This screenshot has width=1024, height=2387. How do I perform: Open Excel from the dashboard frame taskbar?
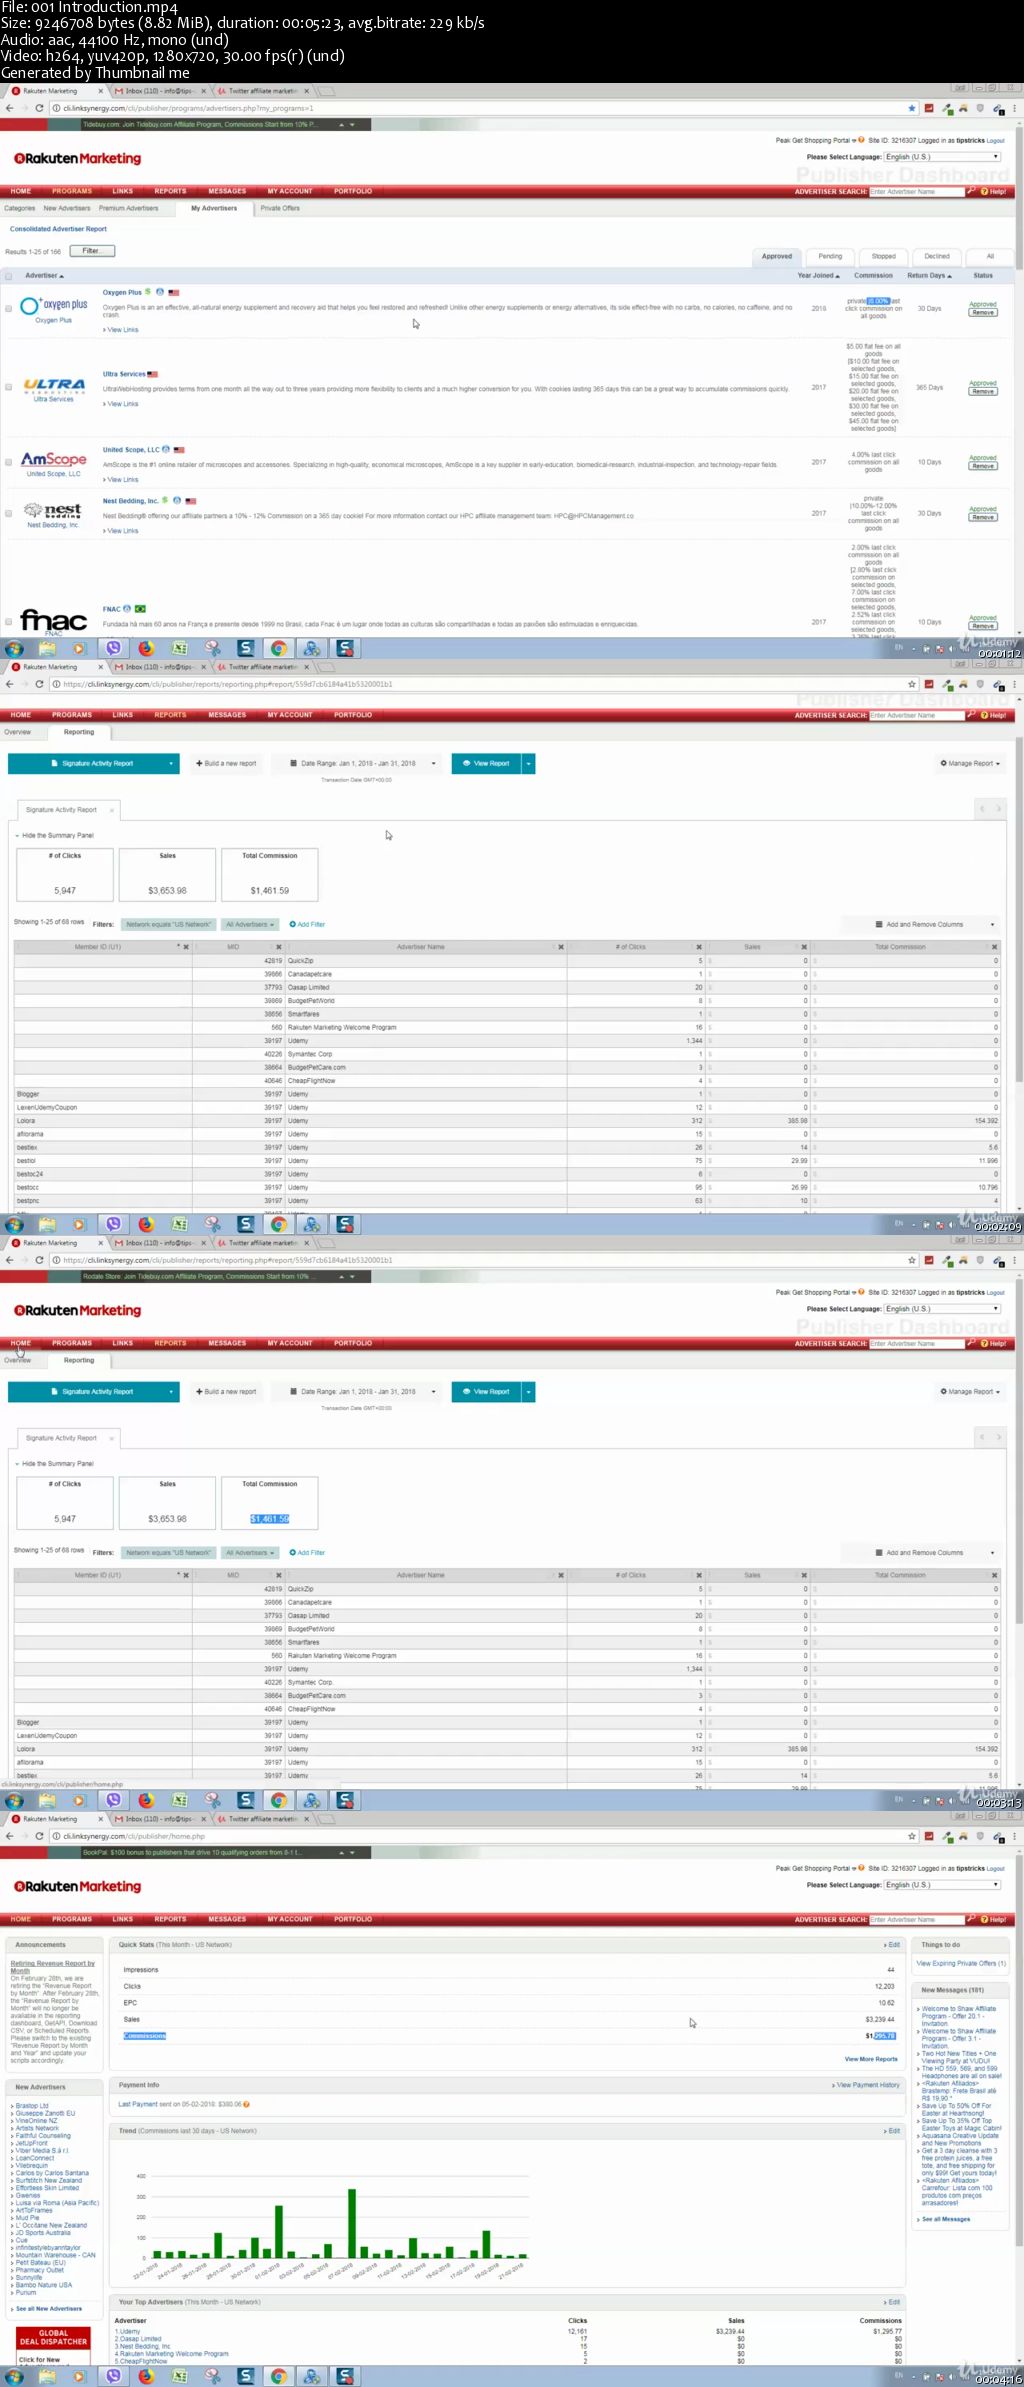(179, 2376)
